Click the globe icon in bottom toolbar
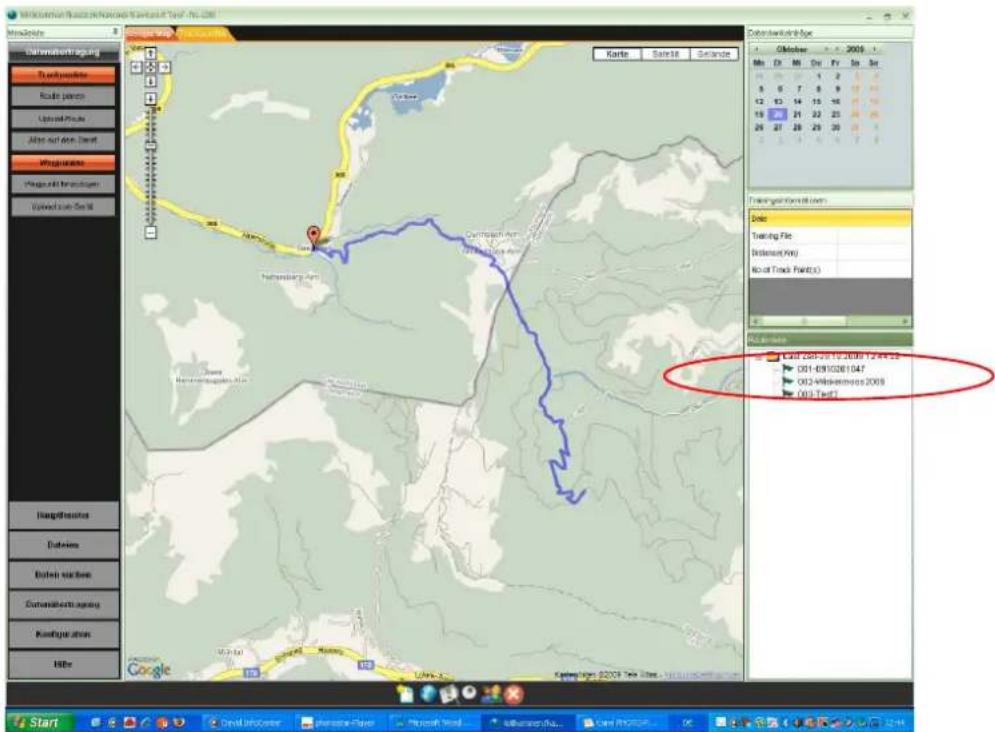Screen dimensions: 995x732 click(428, 694)
